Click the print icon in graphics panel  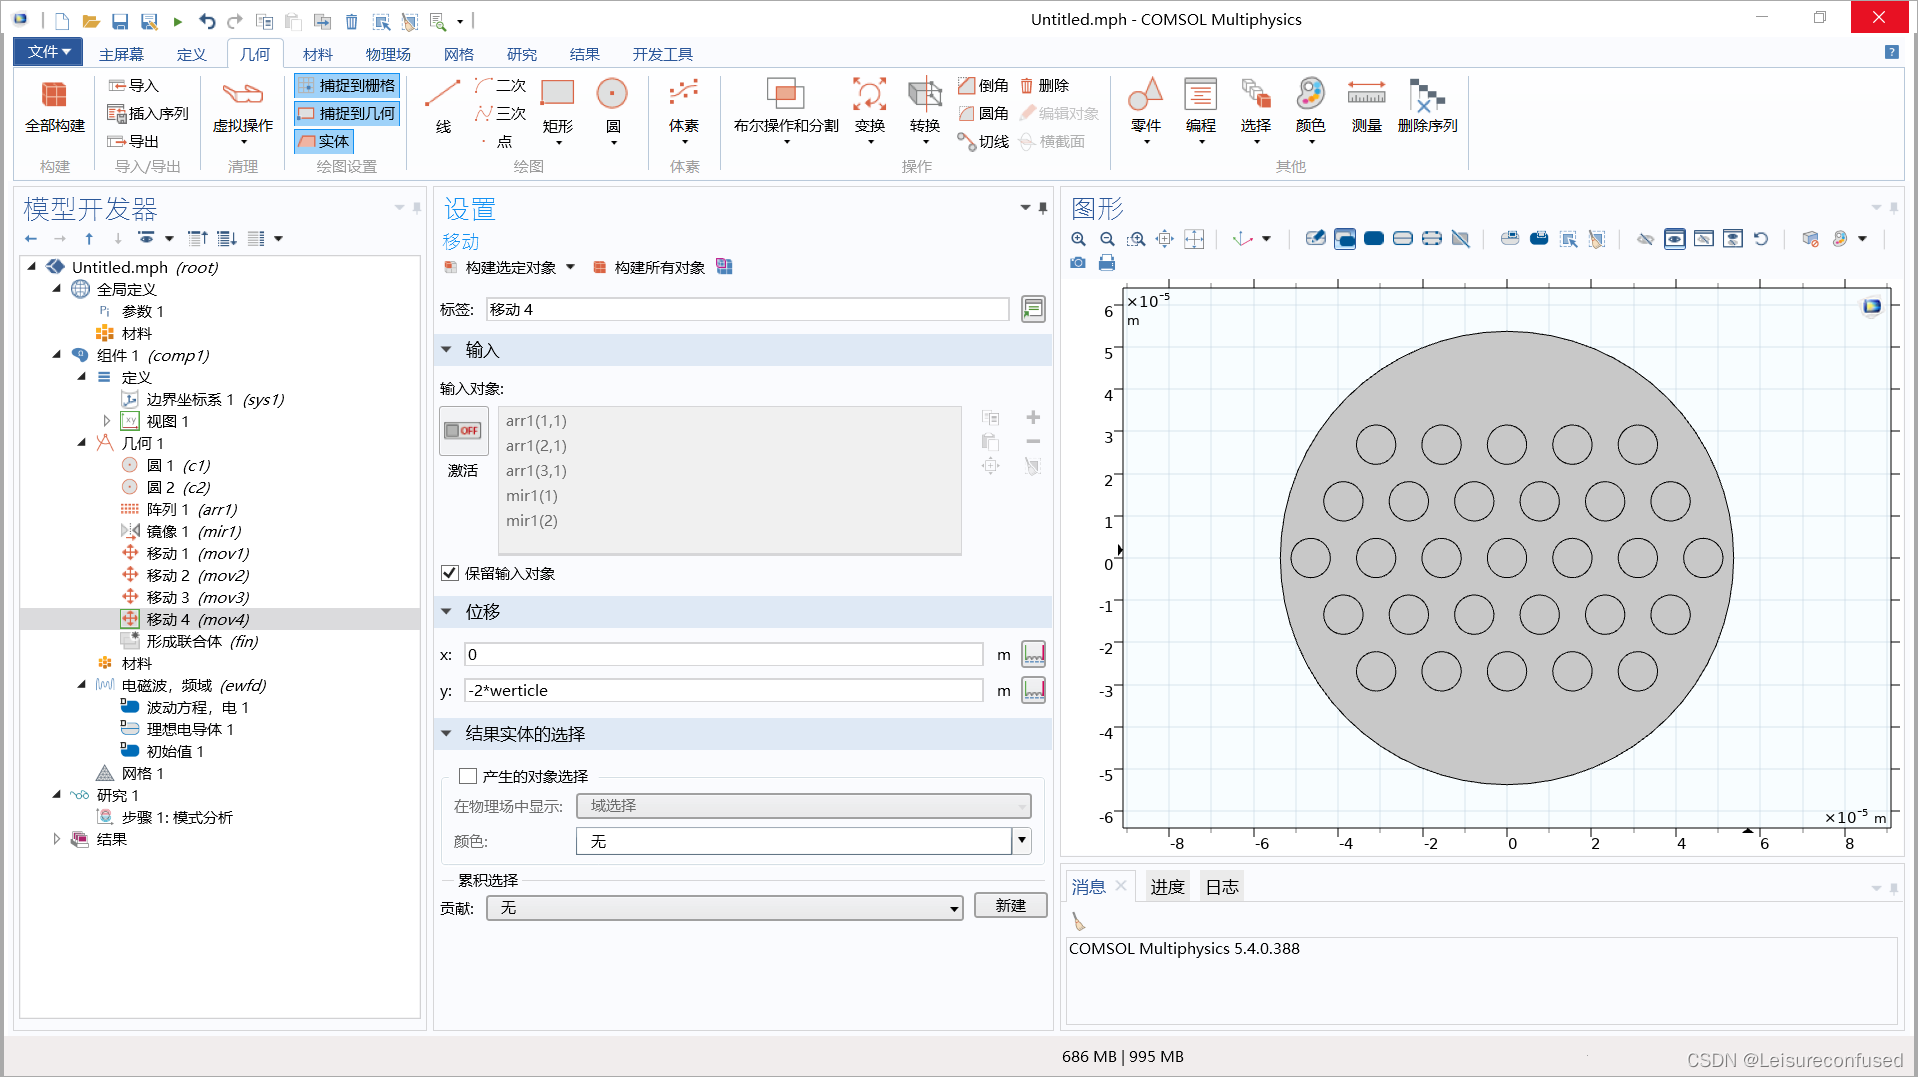coord(1107,263)
